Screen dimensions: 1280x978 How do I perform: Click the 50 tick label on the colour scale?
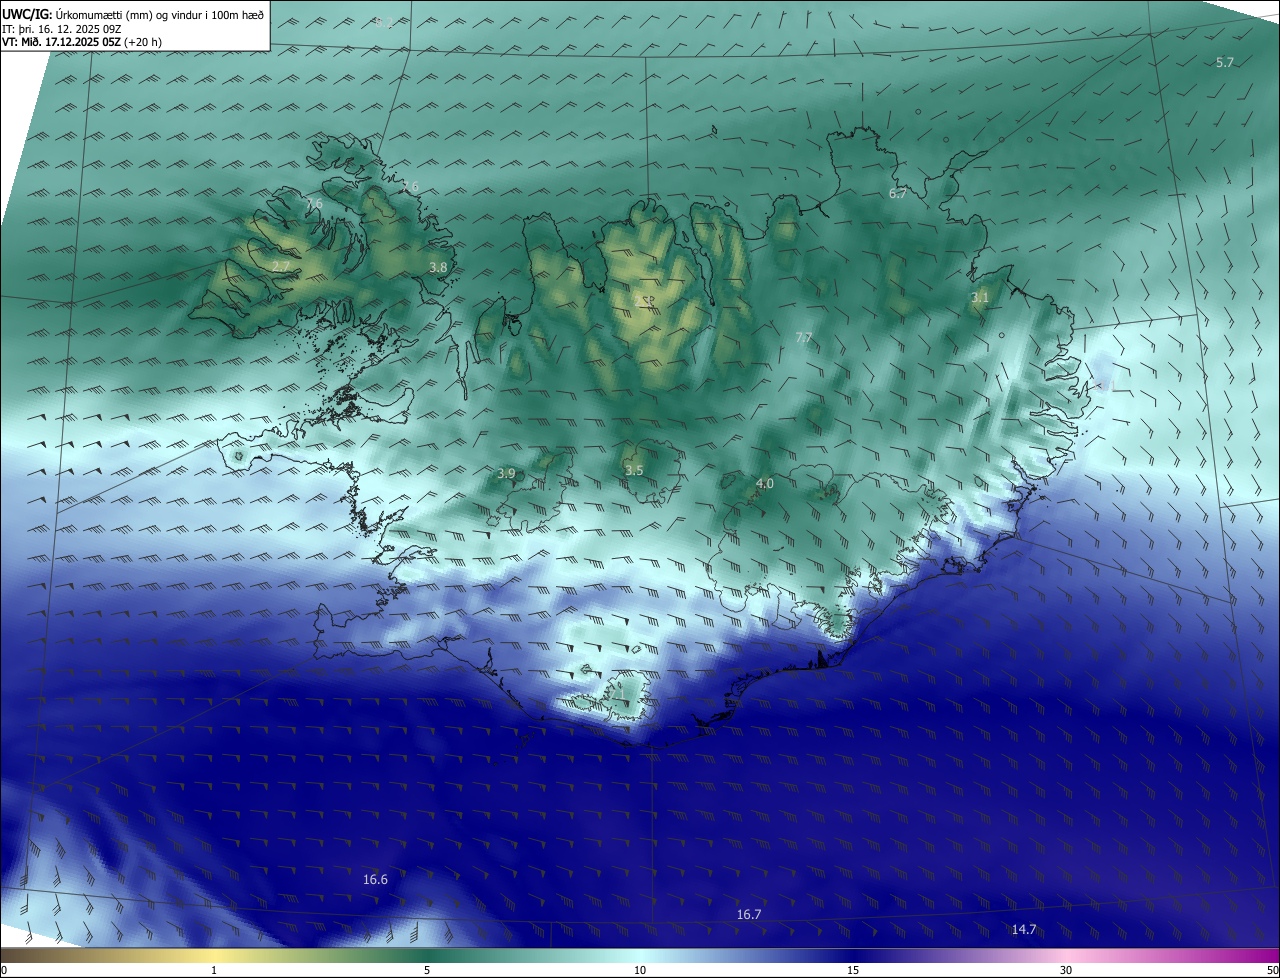(x=1272, y=970)
